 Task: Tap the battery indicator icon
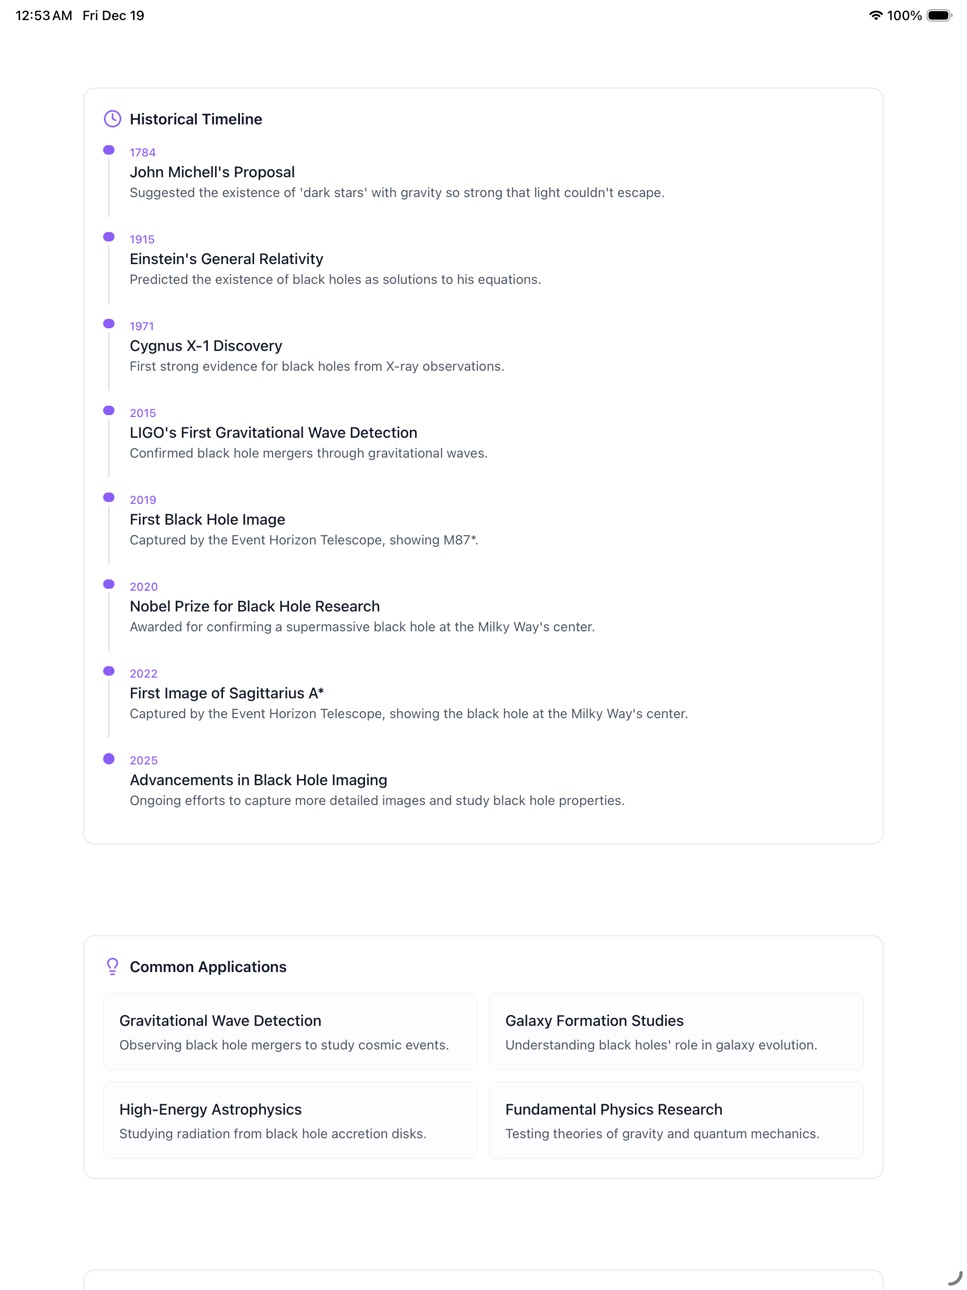pos(939,15)
